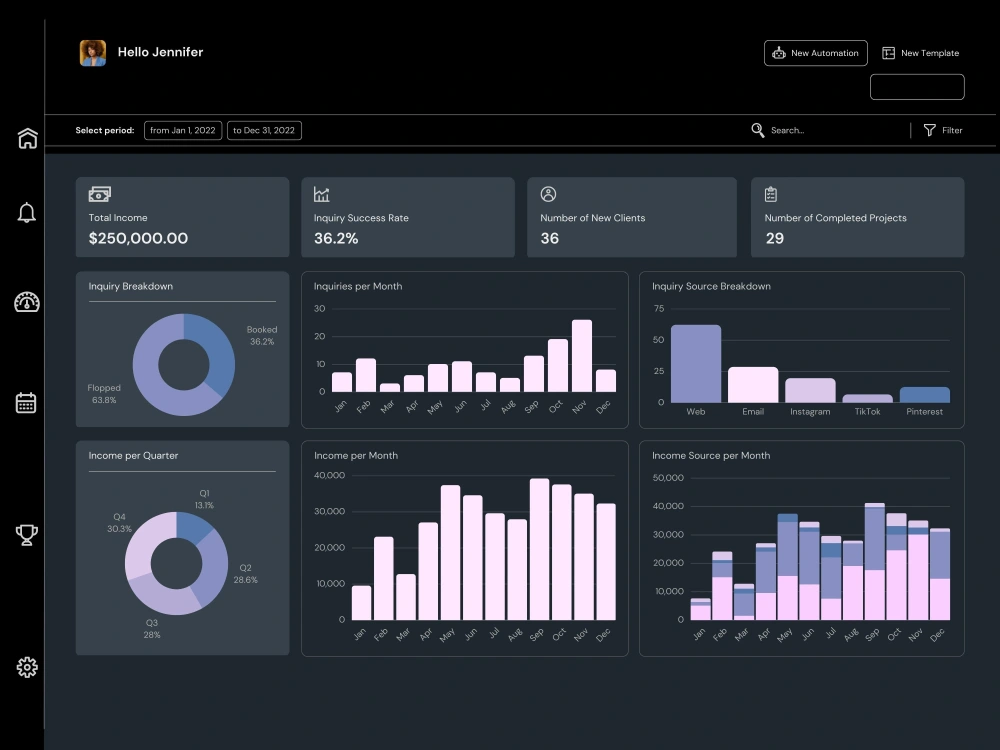The image size is (1000, 750).
Task: Click the Sep bar in Income per Month
Action: pyautogui.click(x=540, y=549)
